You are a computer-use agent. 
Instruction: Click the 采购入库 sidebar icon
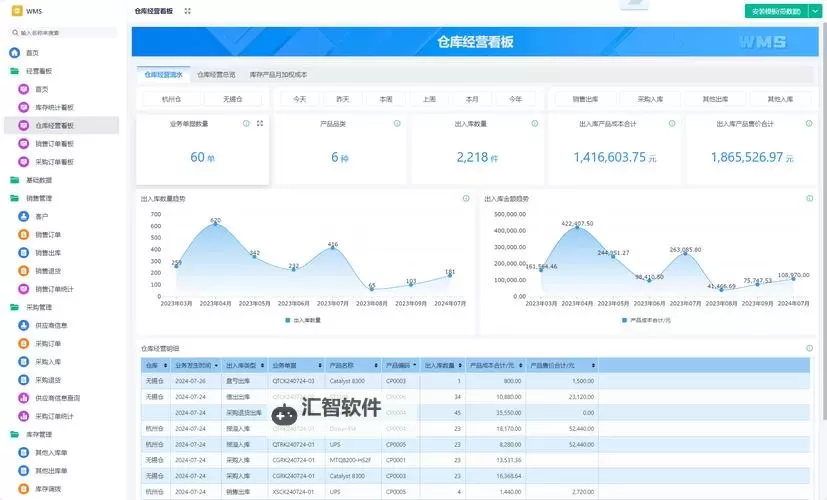pyautogui.click(x=24, y=362)
